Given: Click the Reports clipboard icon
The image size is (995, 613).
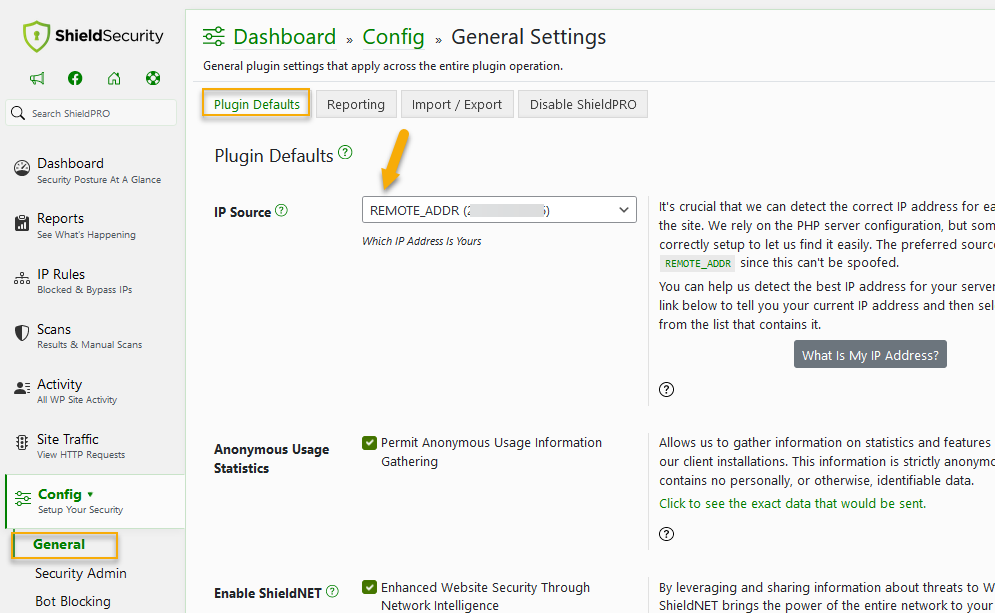Looking at the screenshot, I should click(x=22, y=223).
